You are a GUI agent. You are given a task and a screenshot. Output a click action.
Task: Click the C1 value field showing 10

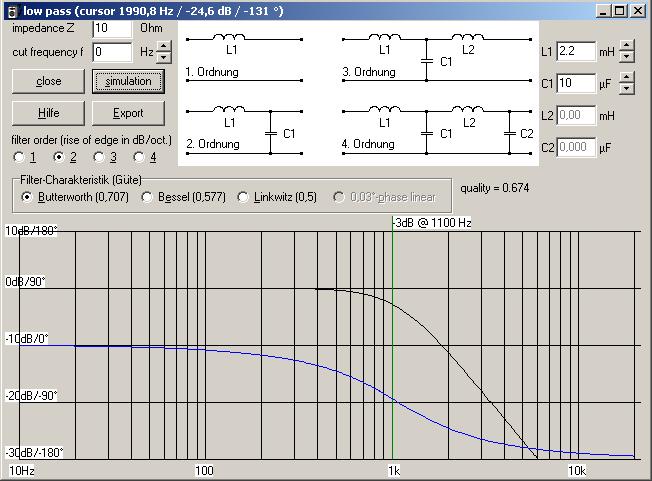576,83
